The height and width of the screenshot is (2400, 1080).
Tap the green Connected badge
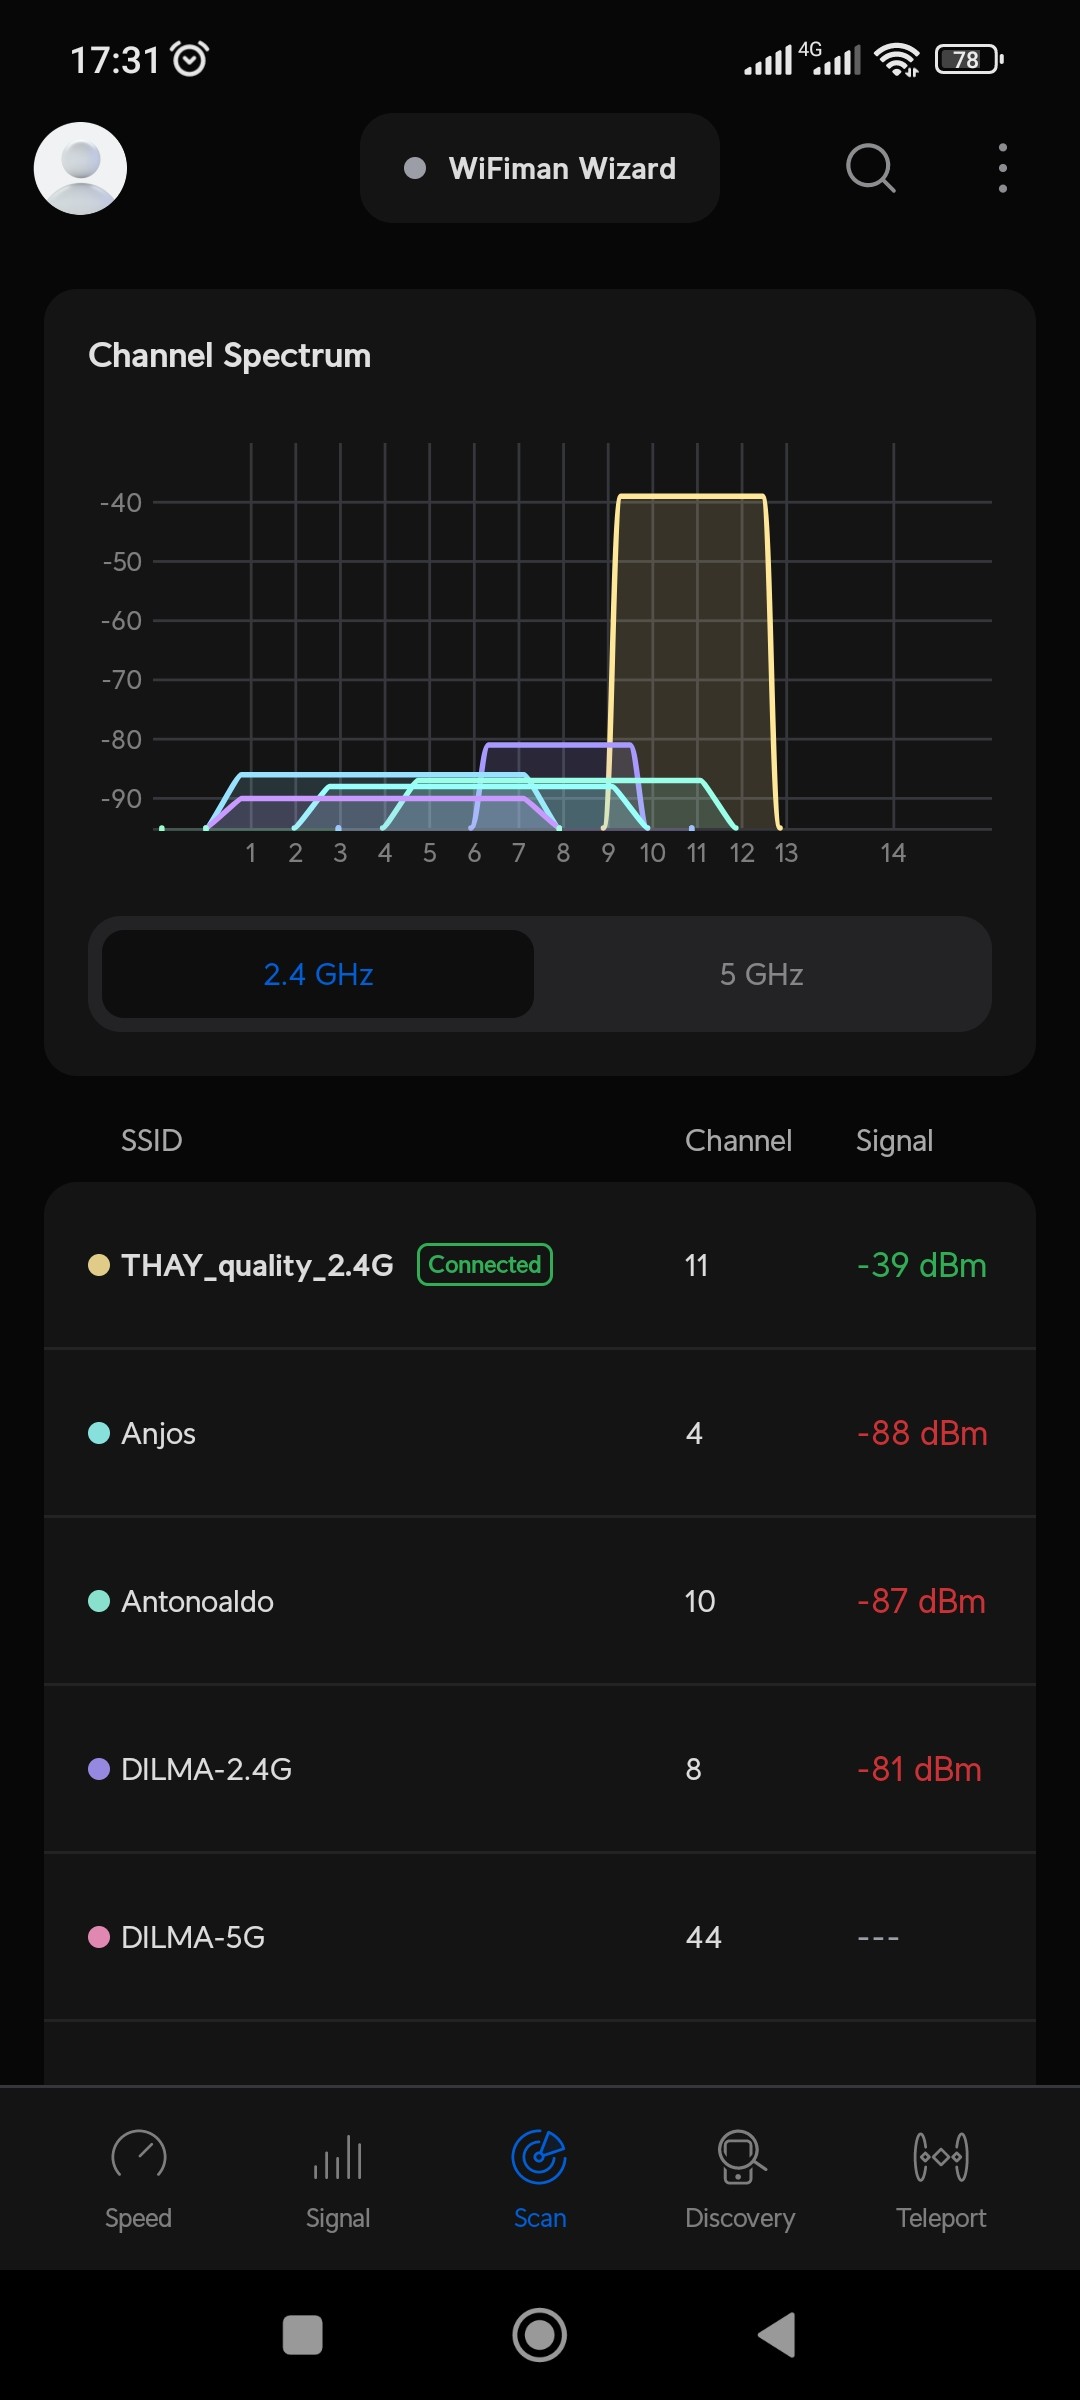485,1265
